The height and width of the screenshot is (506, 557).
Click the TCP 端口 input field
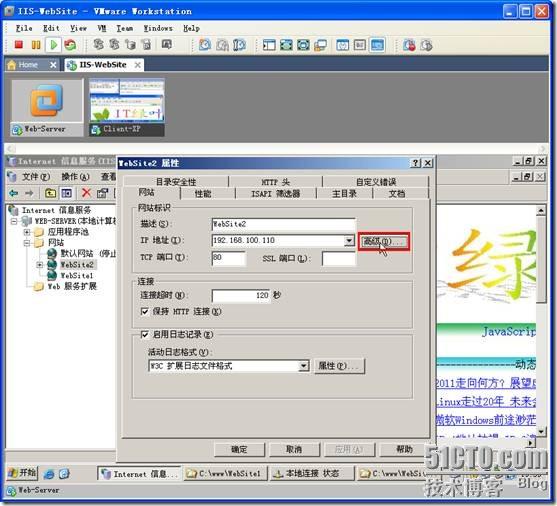pos(228,258)
